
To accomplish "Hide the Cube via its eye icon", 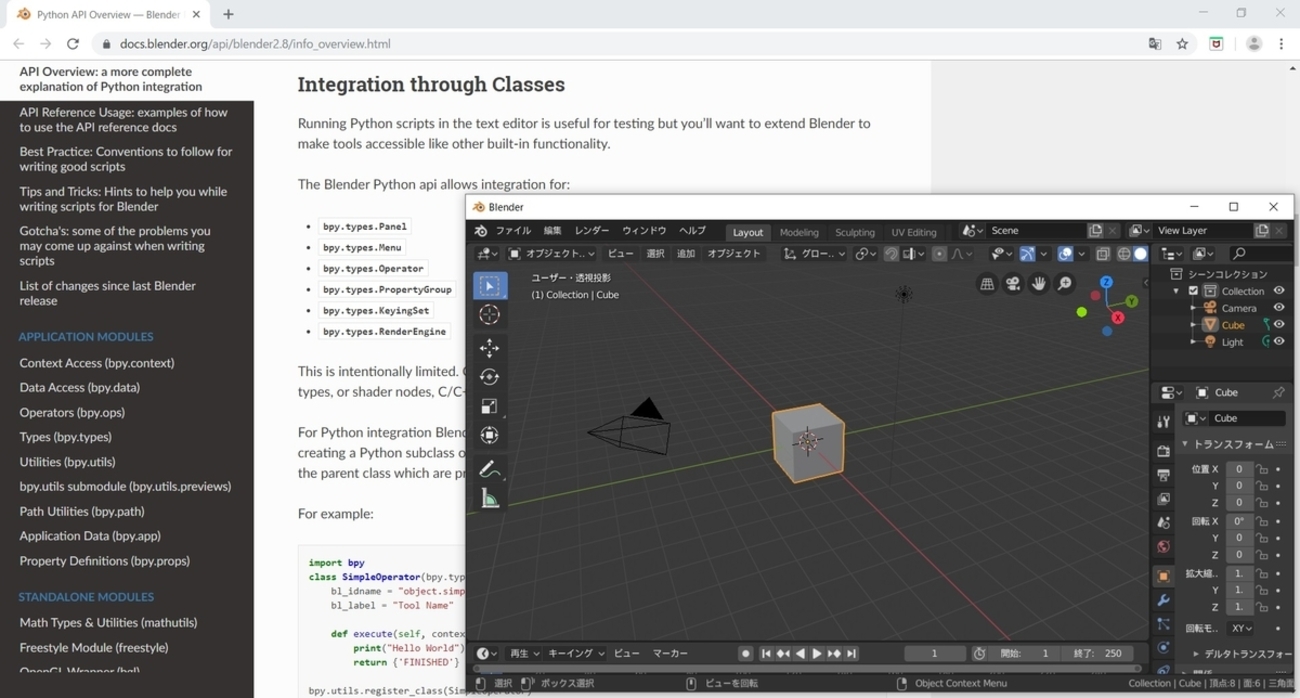I will (x=1279, y=324).
